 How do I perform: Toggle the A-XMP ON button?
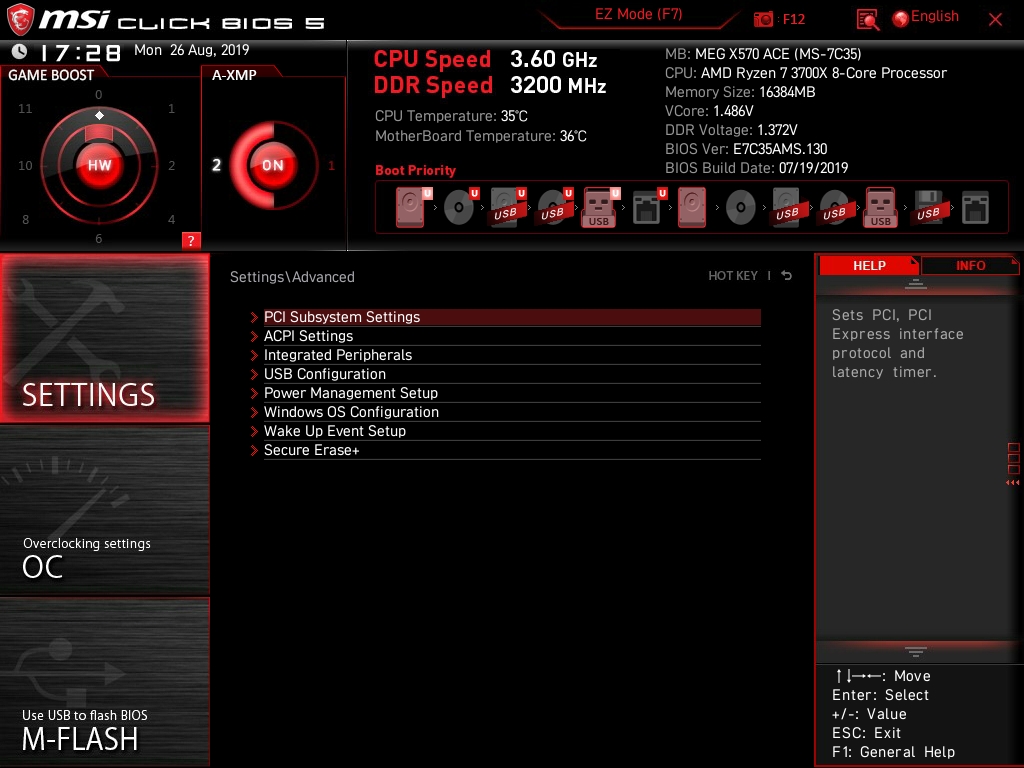pyautogui.click(x=272, y=165)
